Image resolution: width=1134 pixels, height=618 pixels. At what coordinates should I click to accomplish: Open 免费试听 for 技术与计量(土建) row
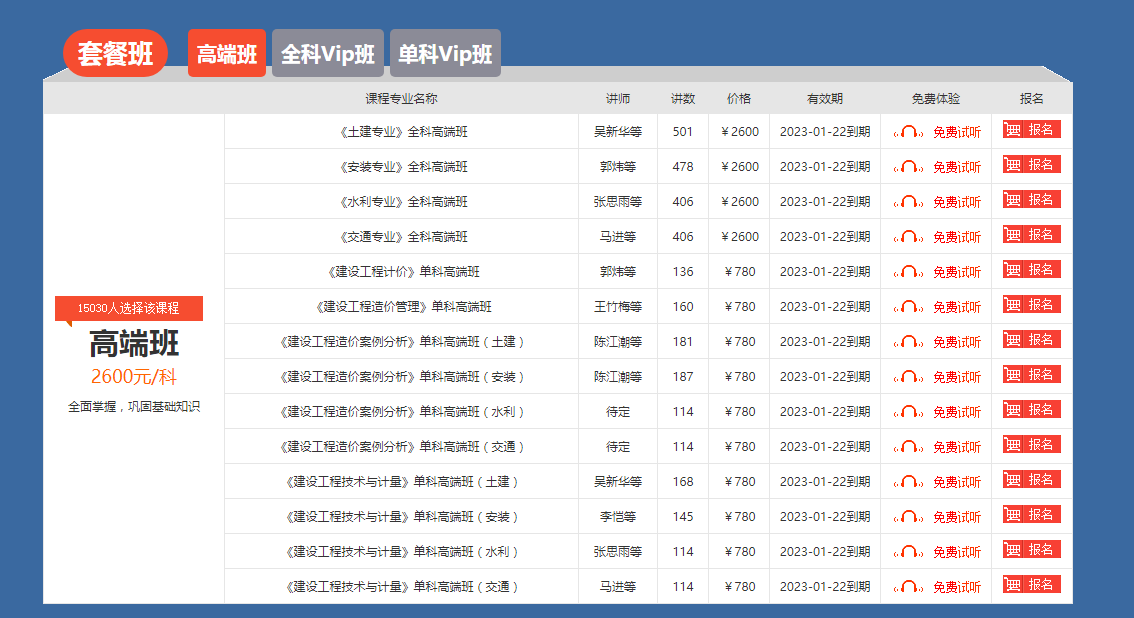(957, 483)
